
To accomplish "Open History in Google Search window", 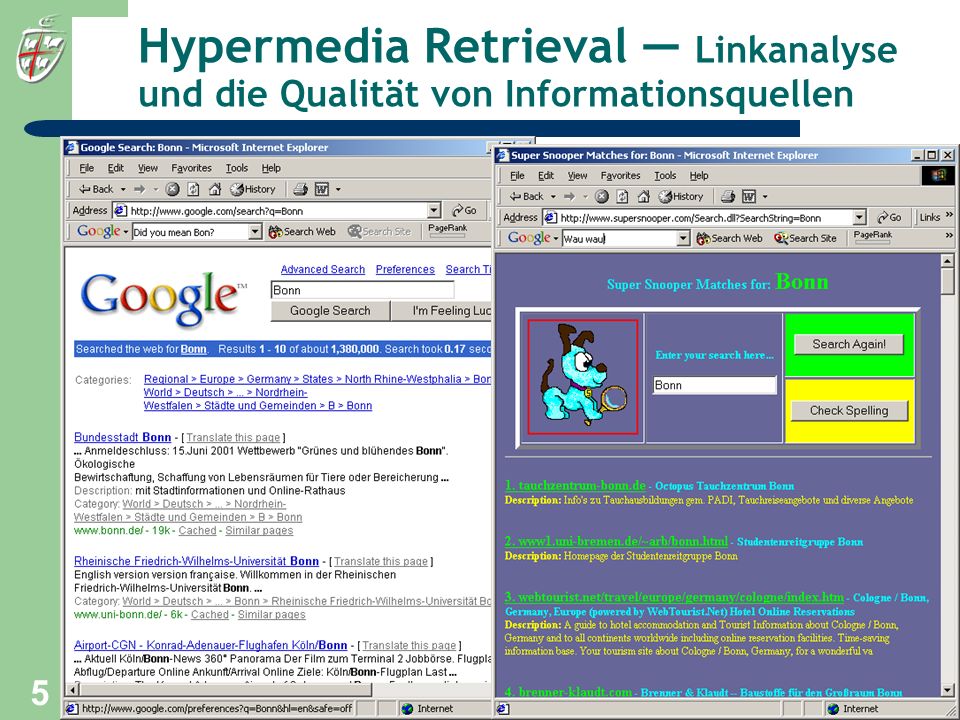I will [253, 189].
